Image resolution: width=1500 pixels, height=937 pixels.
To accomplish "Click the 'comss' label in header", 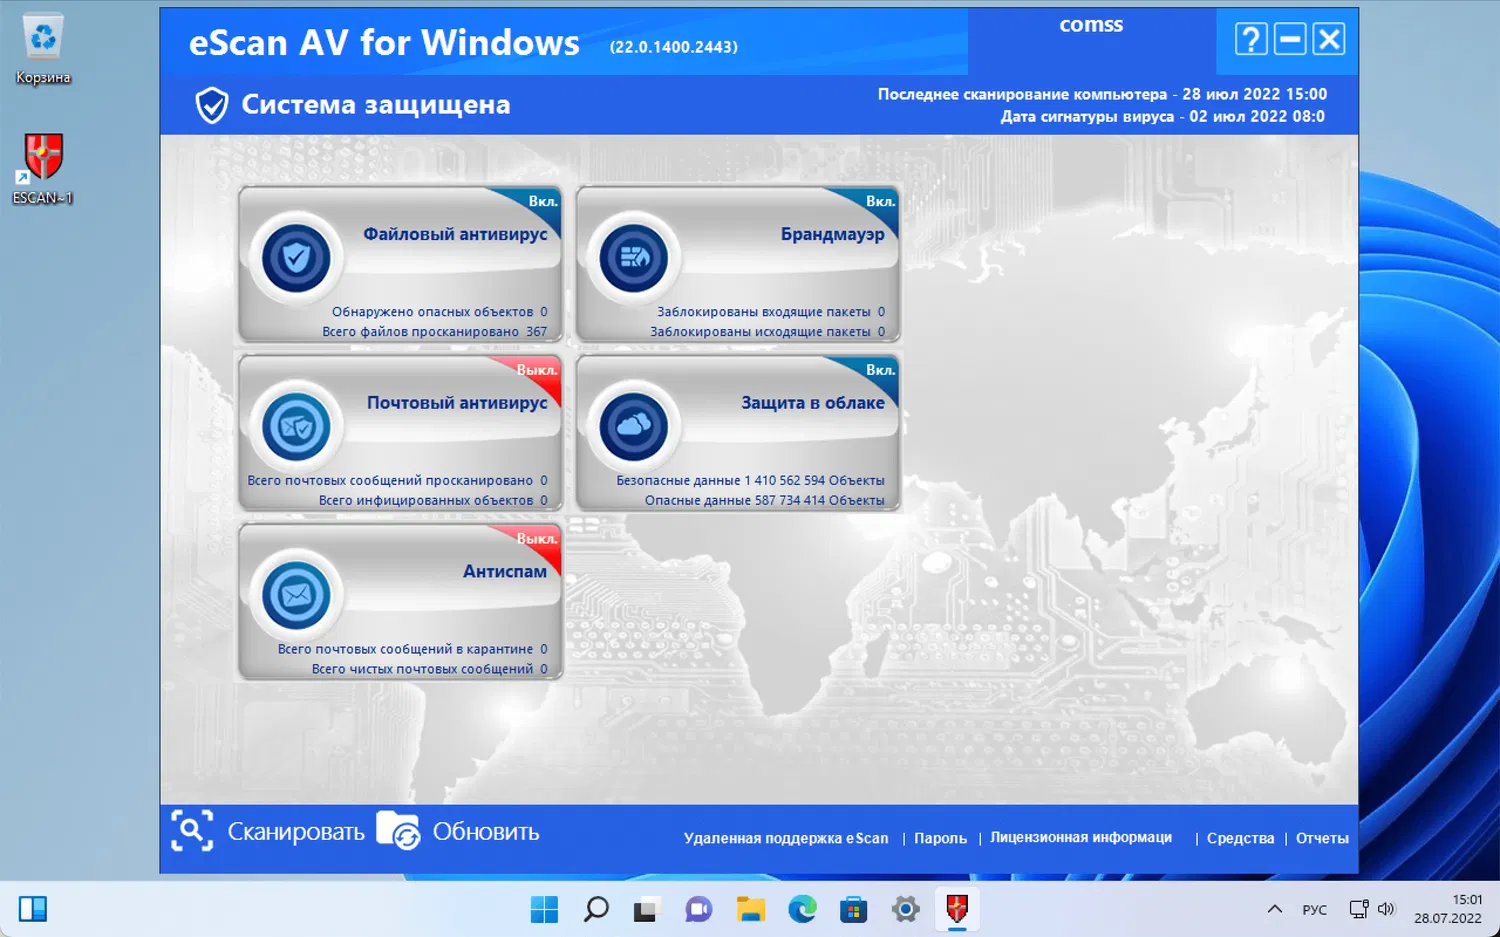I will tap(1091, 25).
